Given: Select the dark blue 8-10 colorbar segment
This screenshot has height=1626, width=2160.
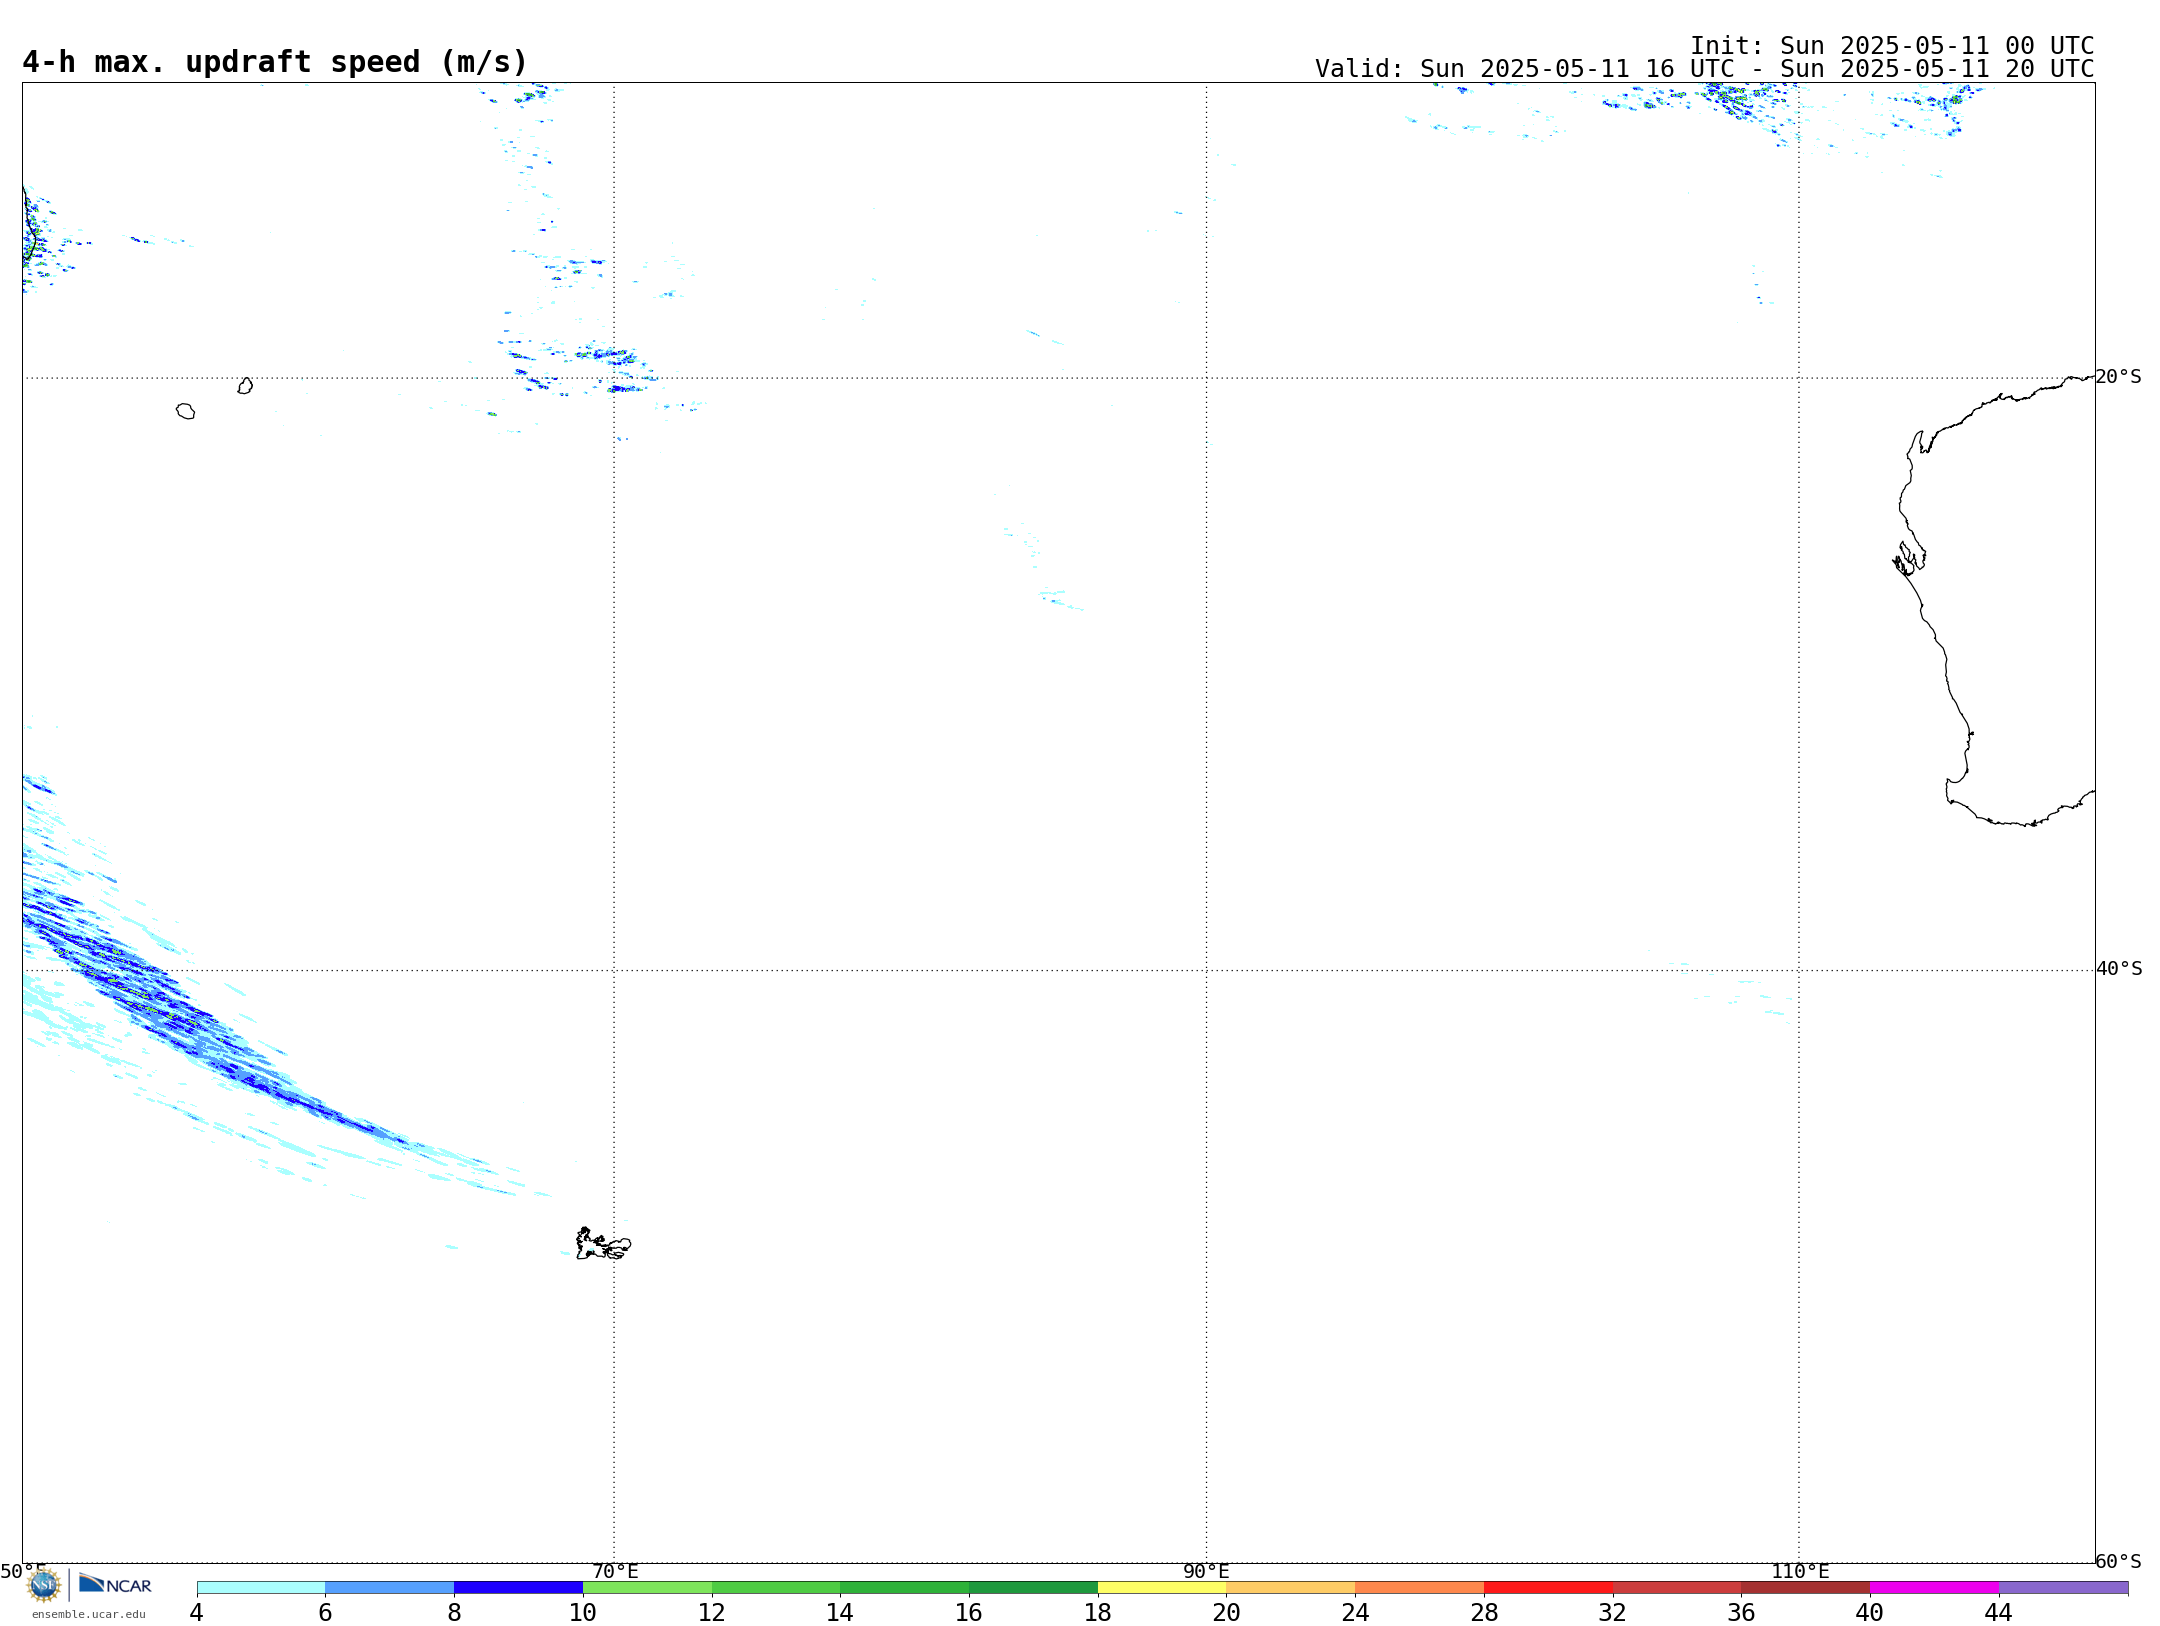Looking at the screenshot, I should pos(519,1587).
